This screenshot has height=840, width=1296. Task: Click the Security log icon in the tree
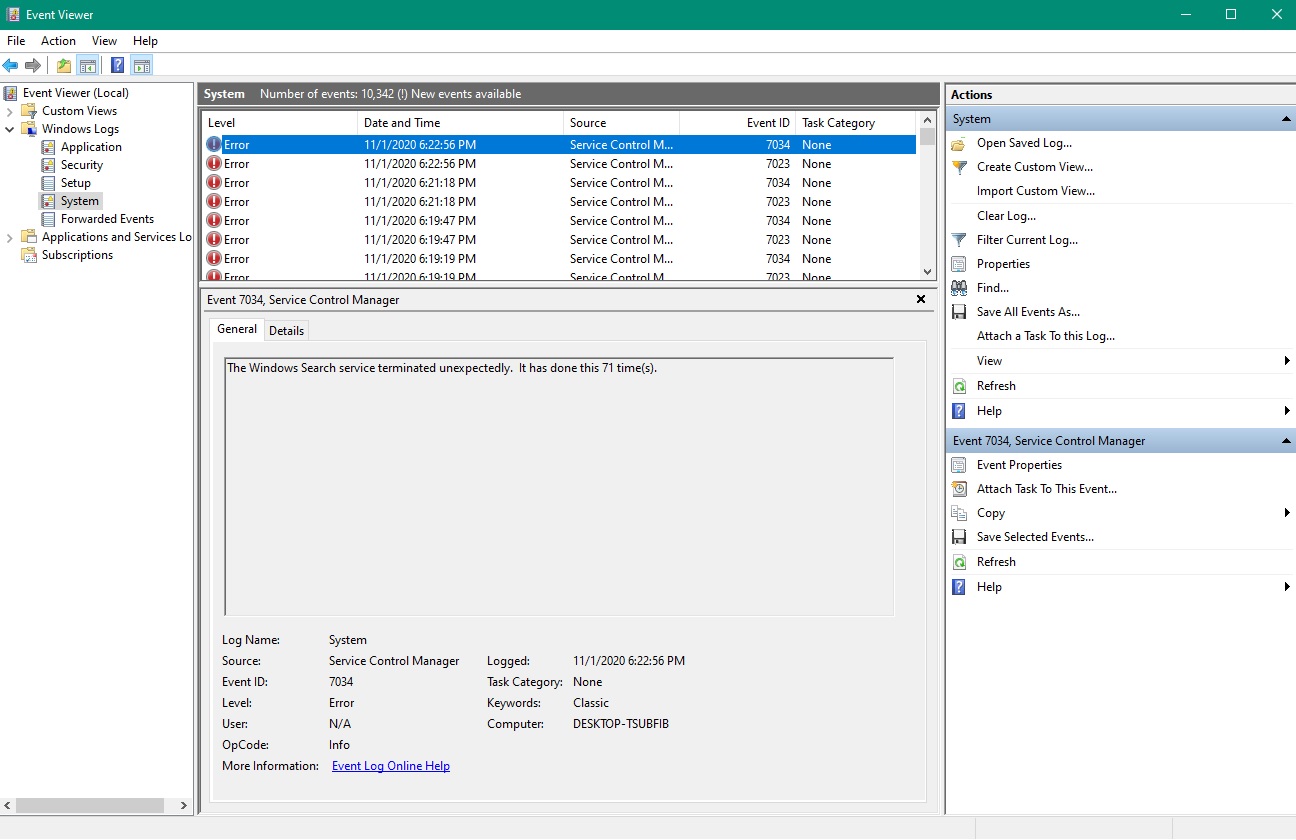point(48,165)
